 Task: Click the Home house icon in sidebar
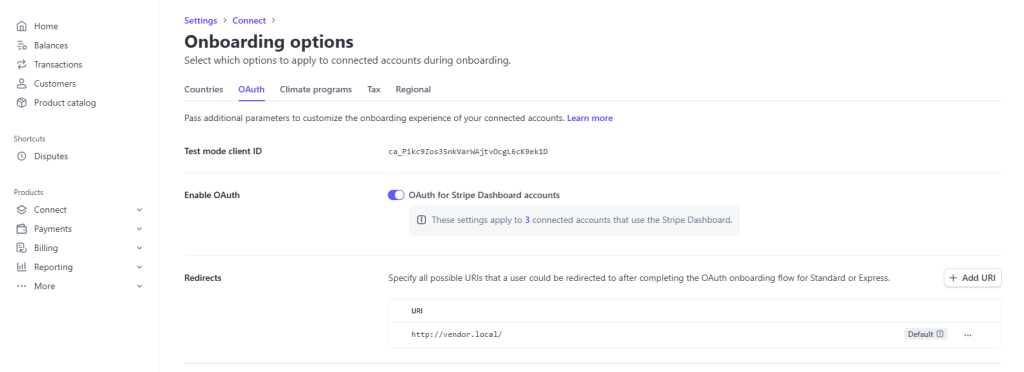click(22, 27)
